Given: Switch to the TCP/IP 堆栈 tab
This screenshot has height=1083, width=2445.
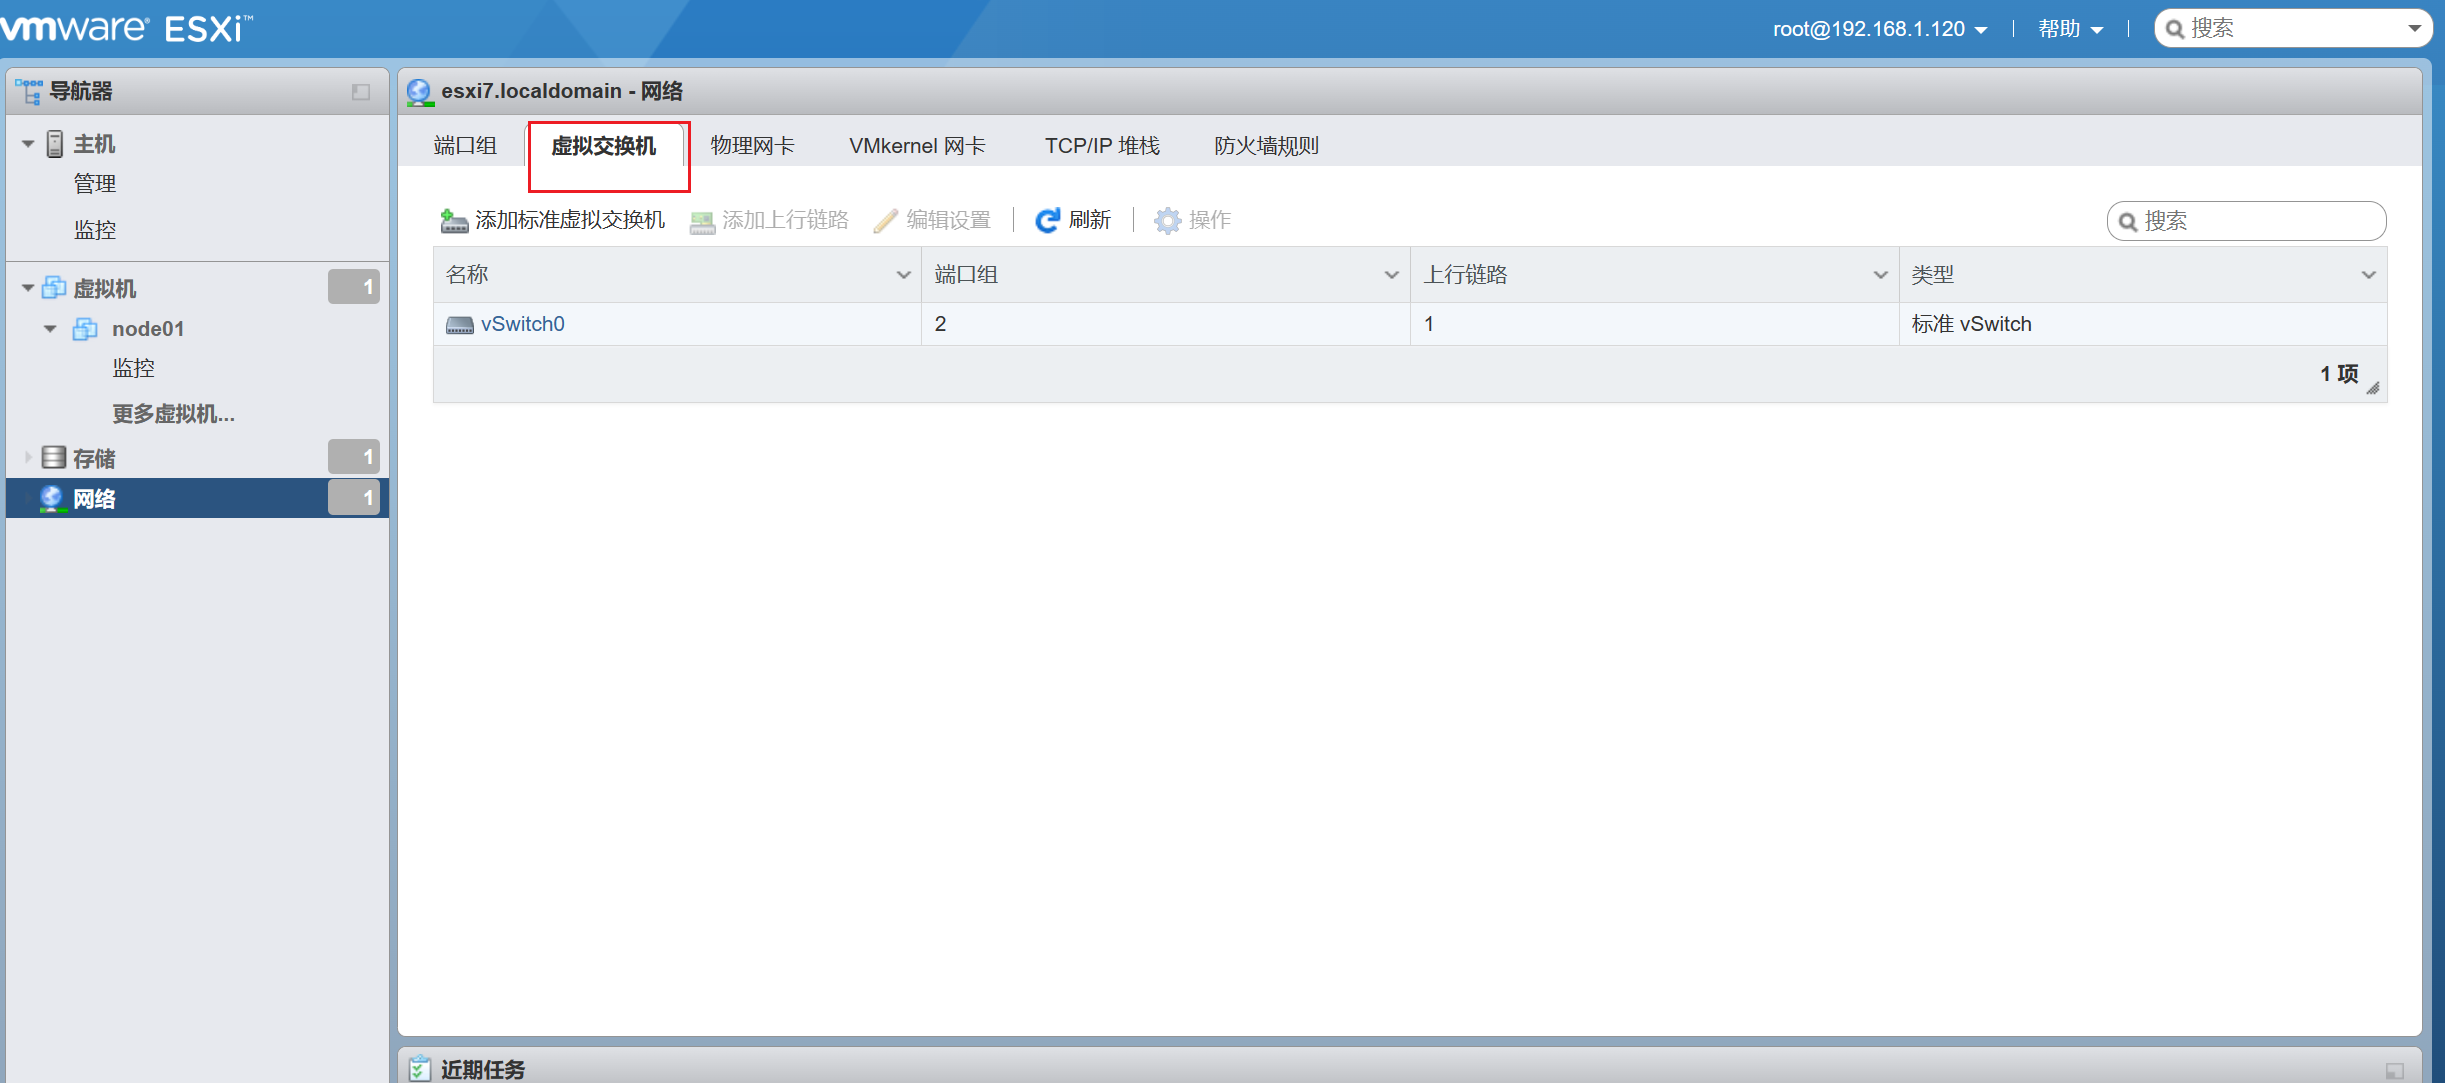Looking at the screenshot, I should 1102,146.
